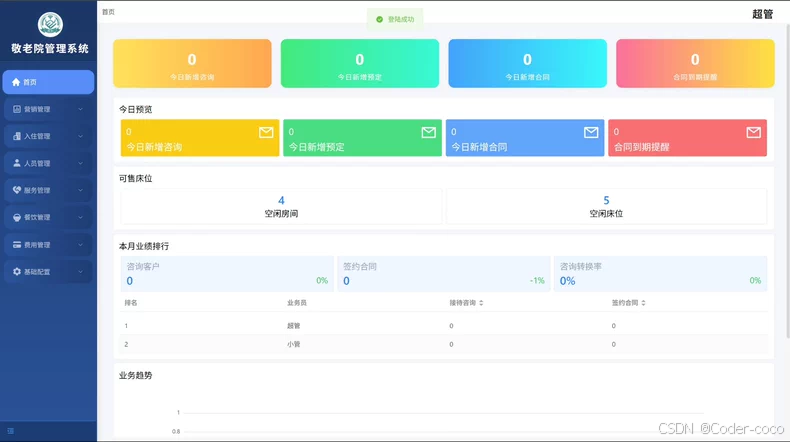790x442 pixels.
Task: Expand the 营销管理 menu chevron
Action: (80, 109)
